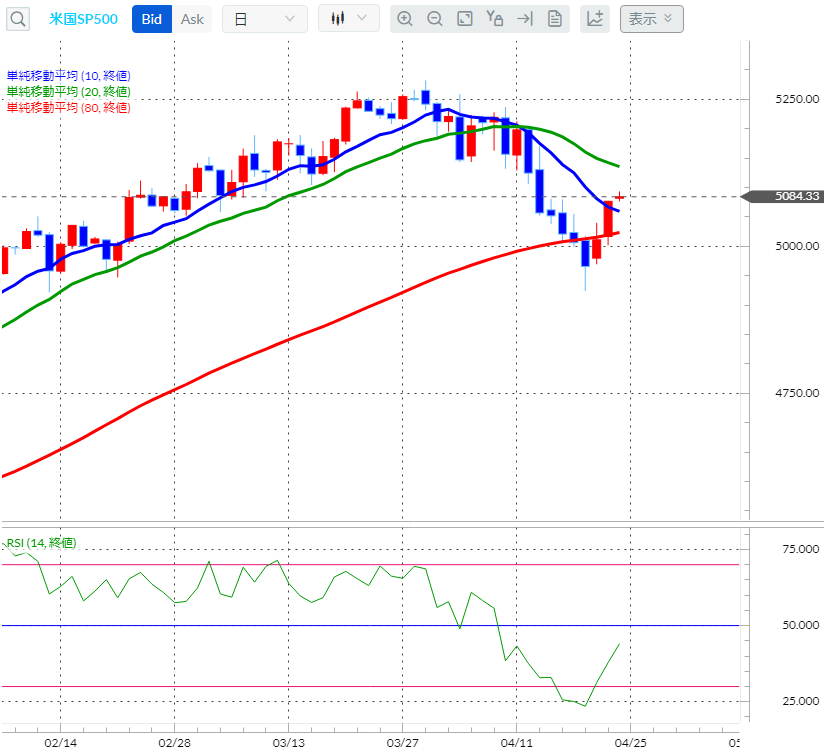Open the 日 timeframe dropdown
This screenshot has width=826, height=754.
tap(264, 18)
